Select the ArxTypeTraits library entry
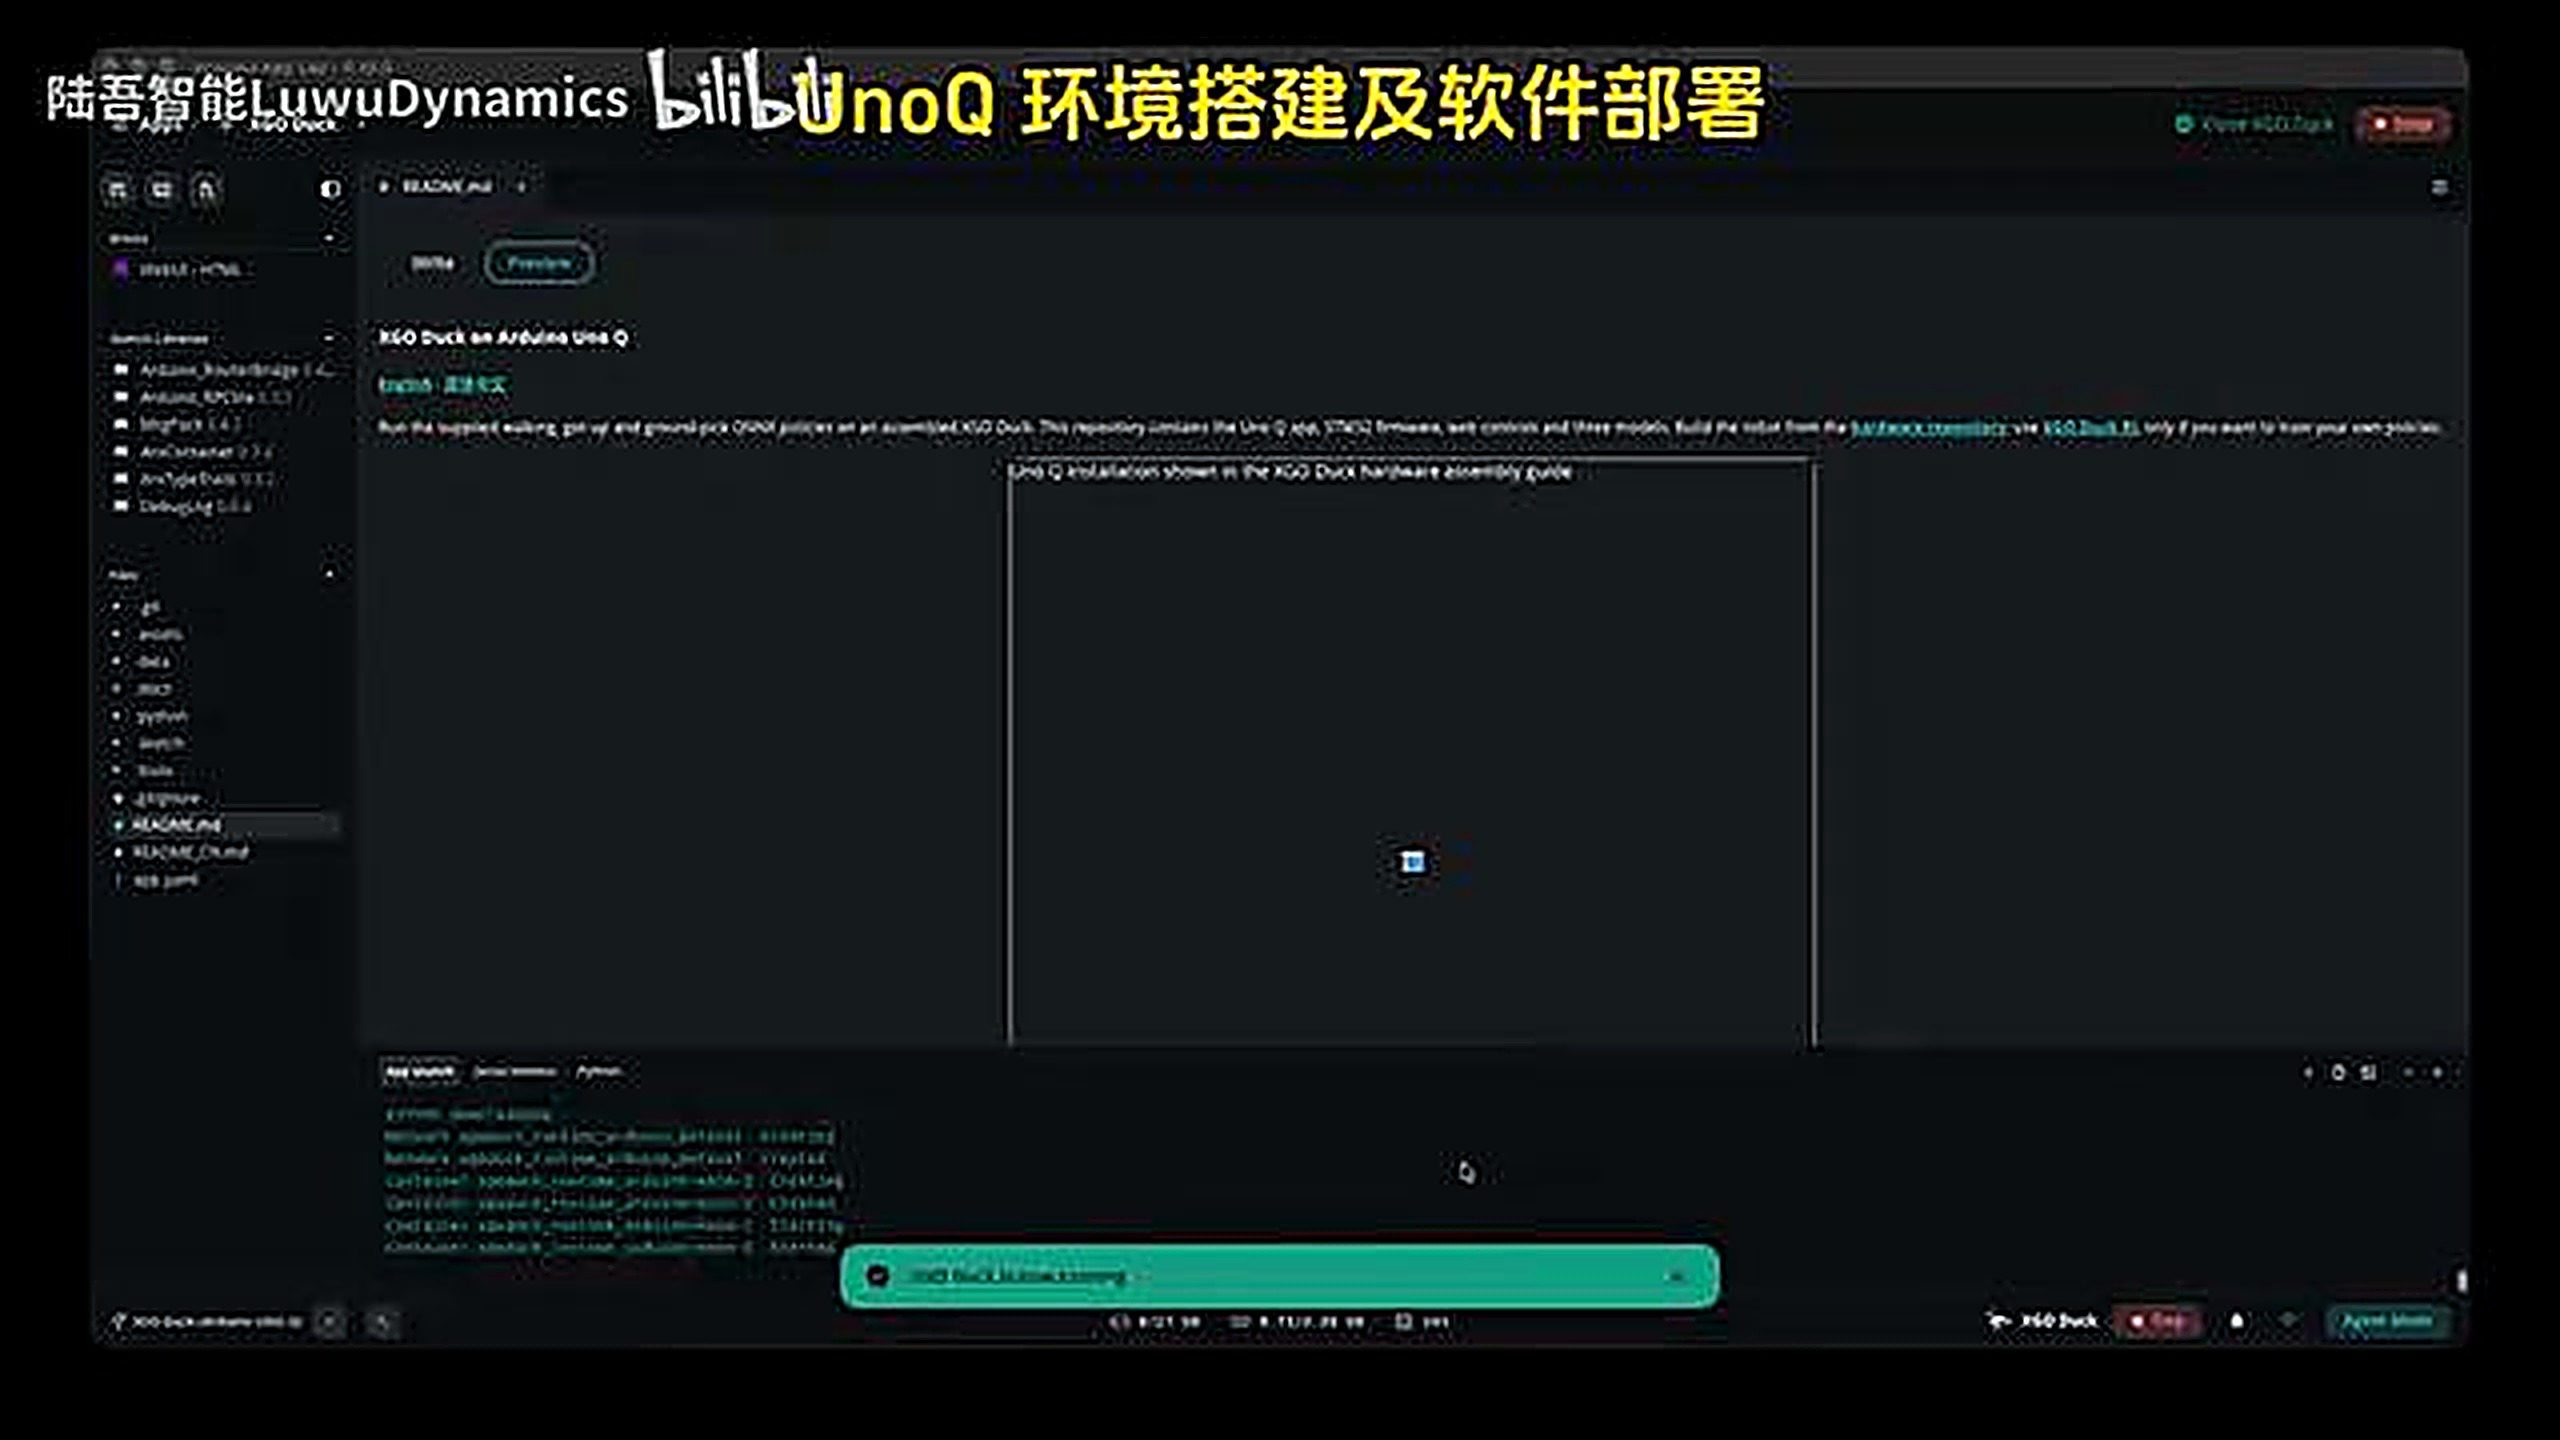The width and height of the screenshot is (2560, 1440). pyautogui.click(x=194, y=479)
